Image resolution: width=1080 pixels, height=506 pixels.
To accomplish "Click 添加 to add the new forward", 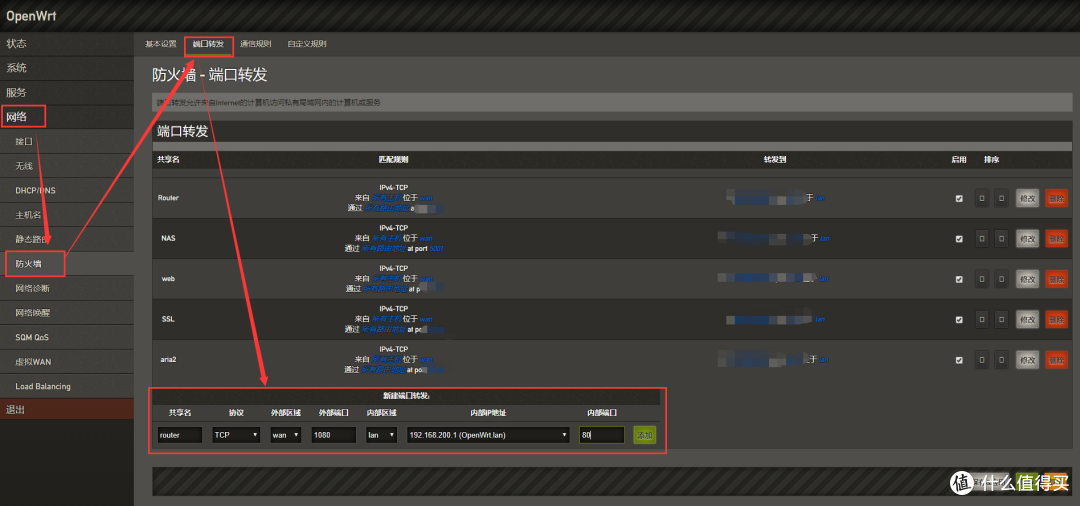I will point(645,435).
